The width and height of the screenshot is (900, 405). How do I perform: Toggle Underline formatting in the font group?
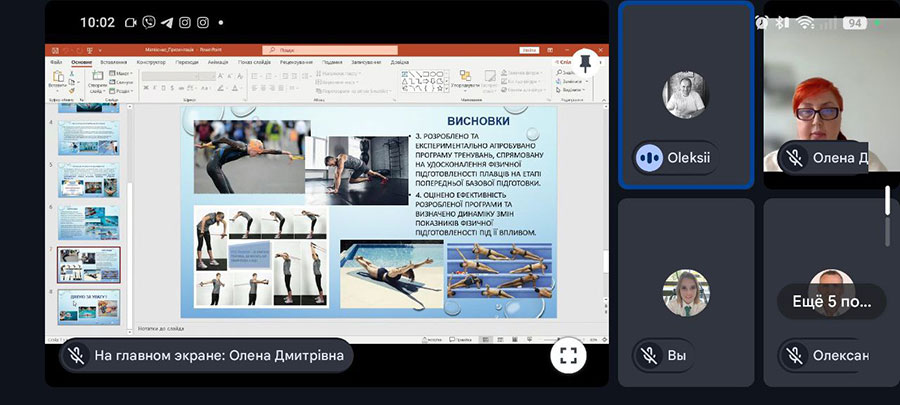[x=163, y=88]
